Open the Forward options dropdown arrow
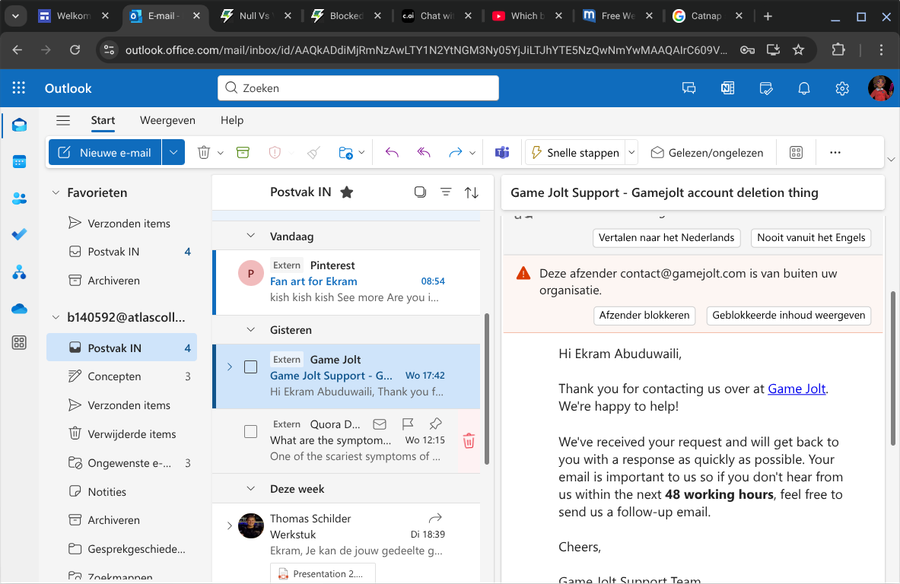Image resolution: width=900 pixels, height=584 pixels. coord(472,153)
